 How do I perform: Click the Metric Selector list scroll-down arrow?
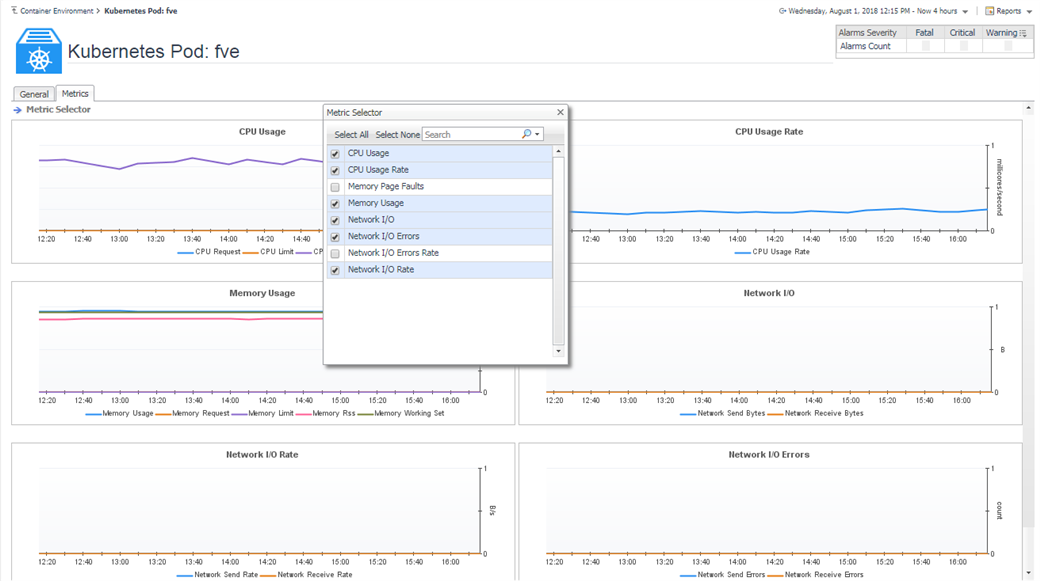click(x=558, y=351)
